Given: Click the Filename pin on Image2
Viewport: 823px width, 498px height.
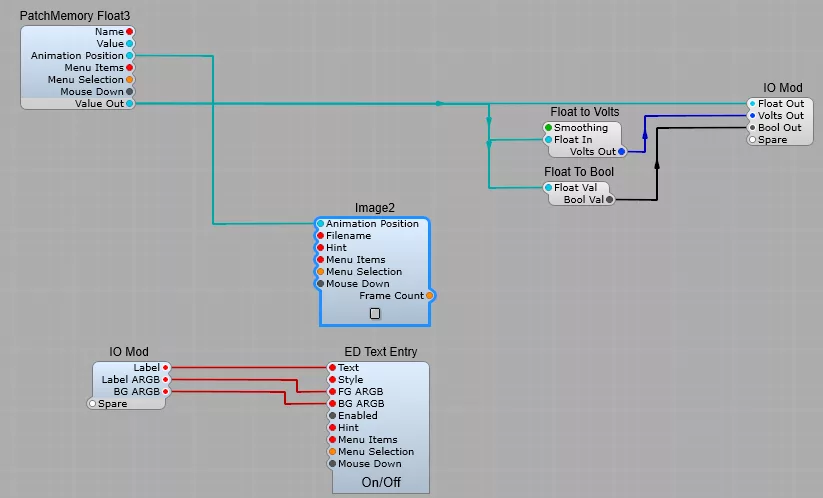Looking at the screenshot, I should pos(320,236).
